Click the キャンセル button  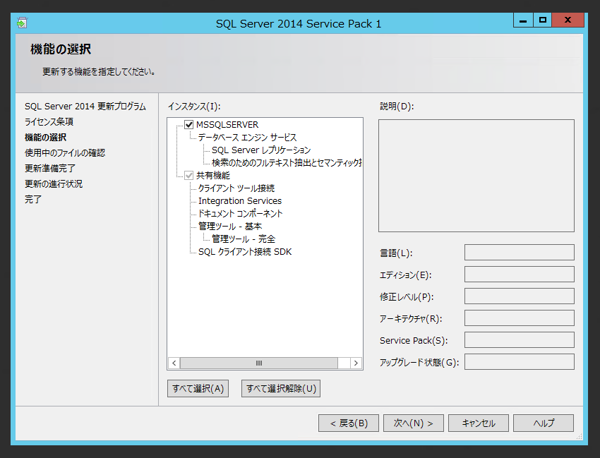478,423
